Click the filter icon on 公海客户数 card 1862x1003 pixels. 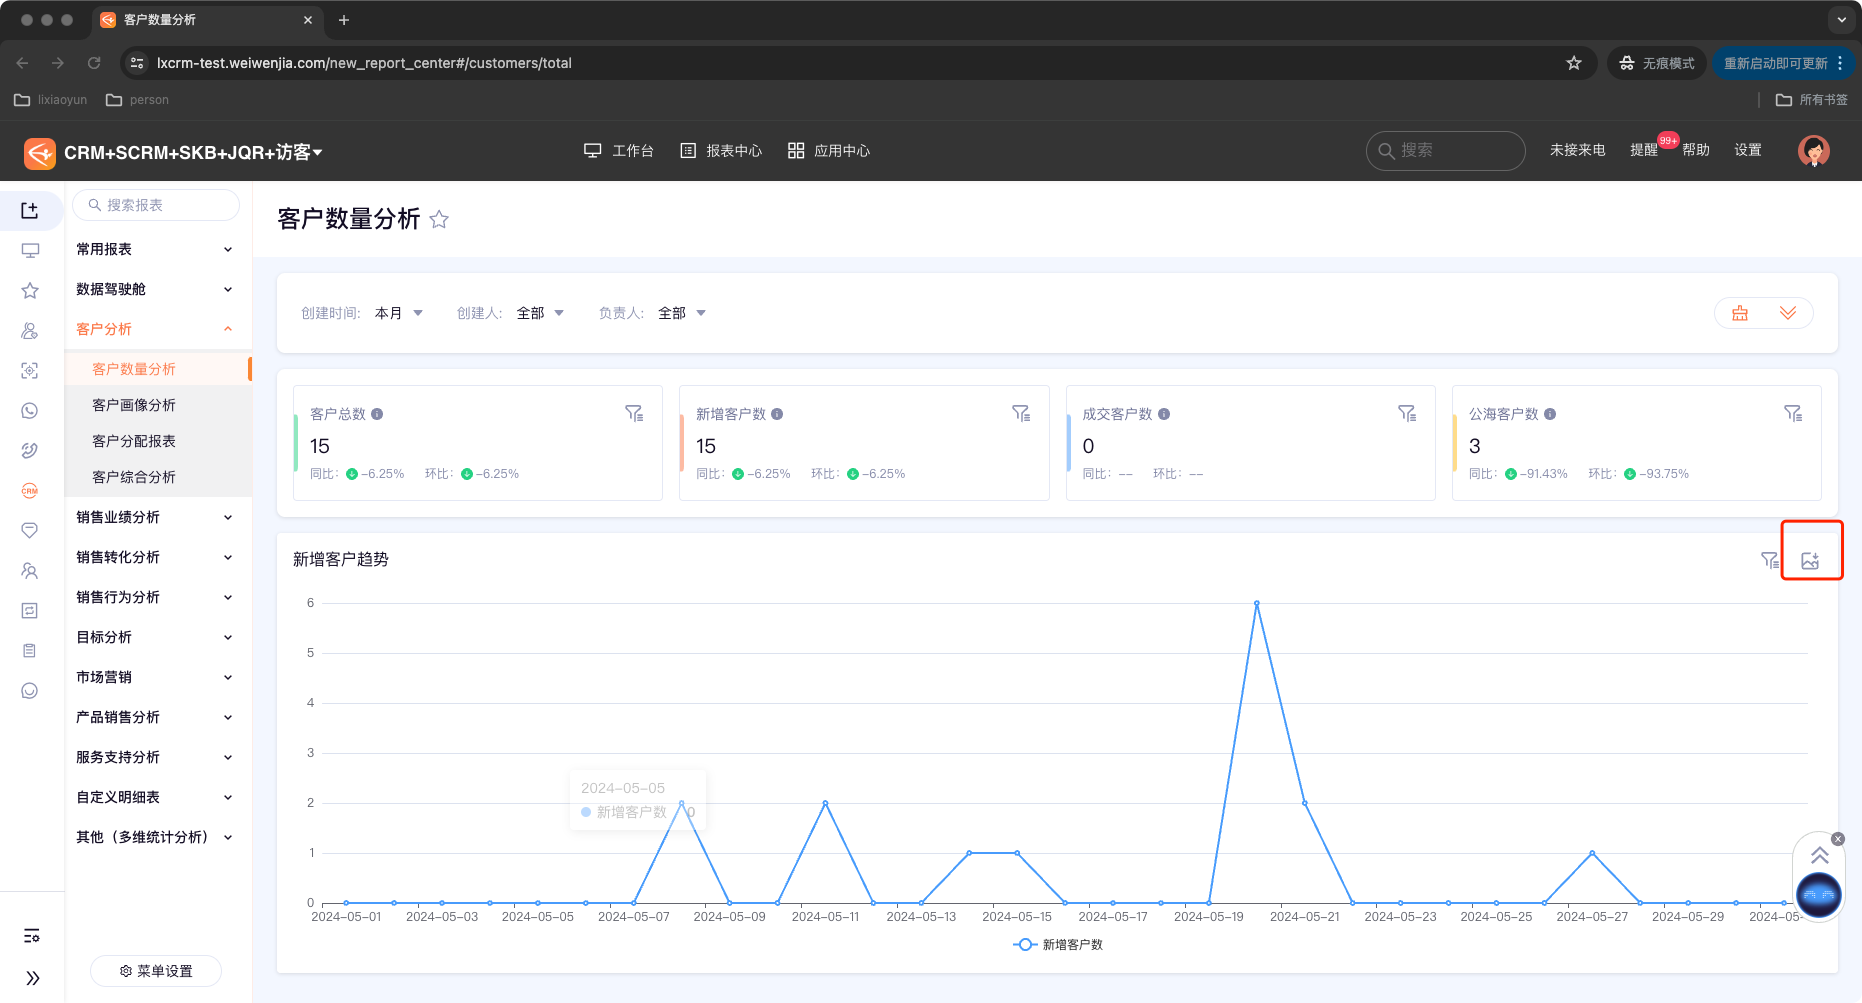coord(1793,413)
